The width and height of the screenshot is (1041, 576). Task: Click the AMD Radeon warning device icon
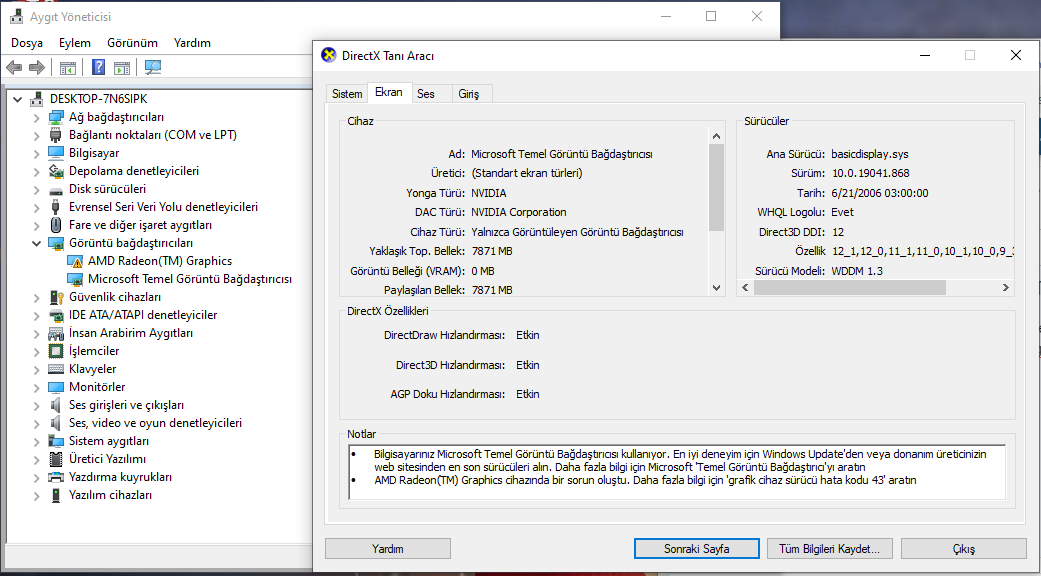(75, 261)
